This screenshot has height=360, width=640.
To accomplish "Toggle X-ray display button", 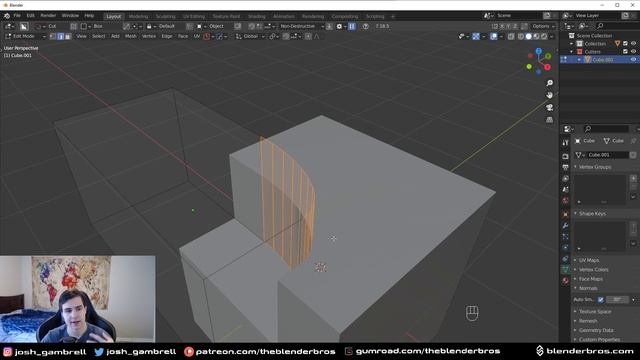I will point(511,36).
